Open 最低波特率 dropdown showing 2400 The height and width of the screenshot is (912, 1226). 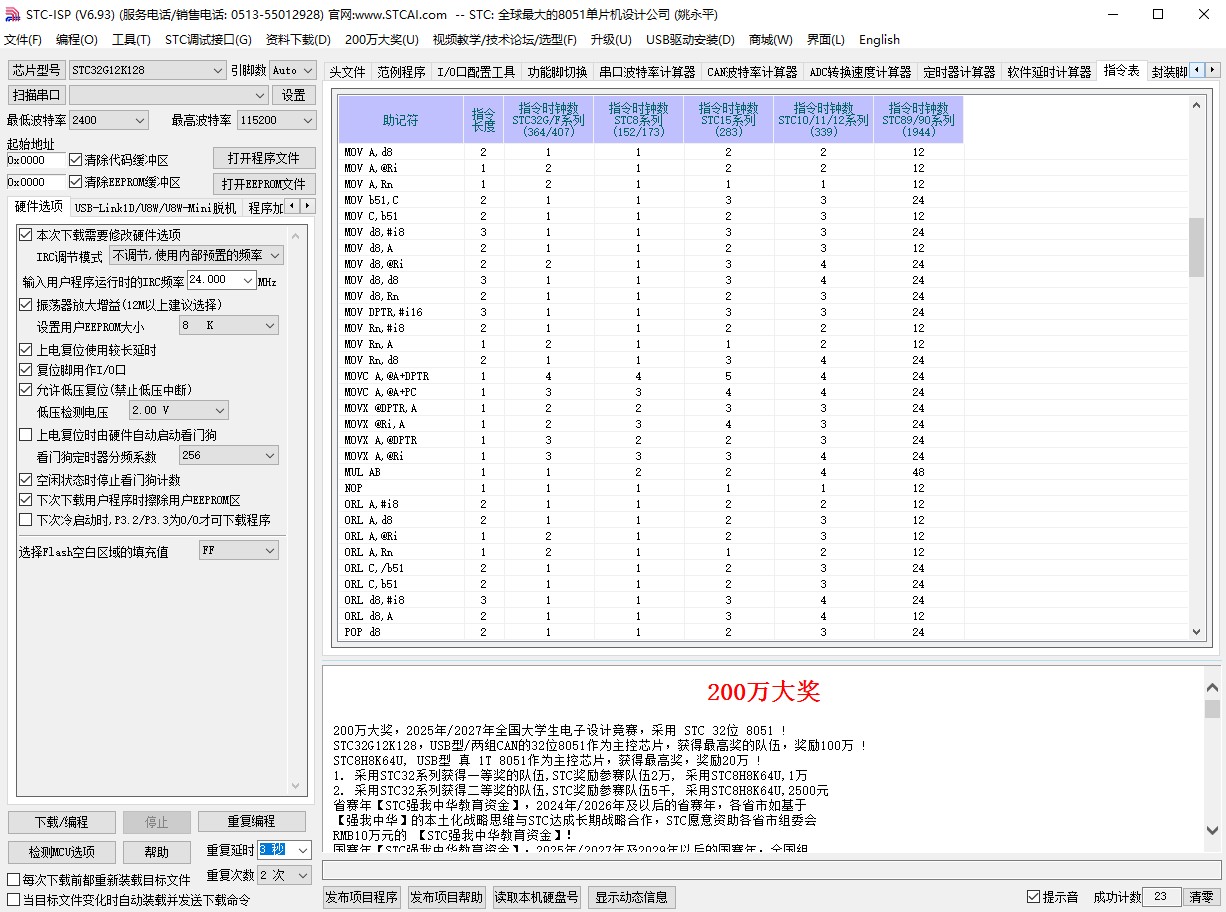tap(109, 120)
